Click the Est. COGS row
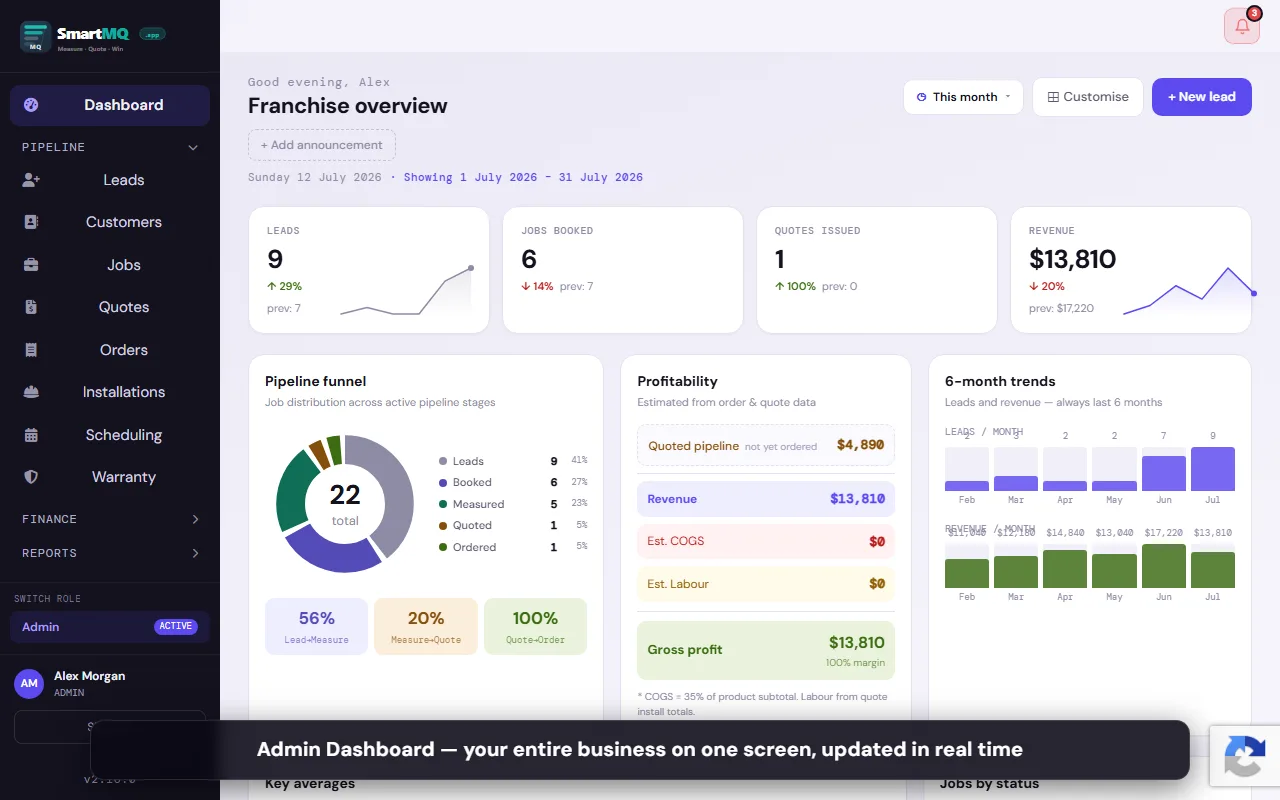1280x800 pixels. point(766,541)
